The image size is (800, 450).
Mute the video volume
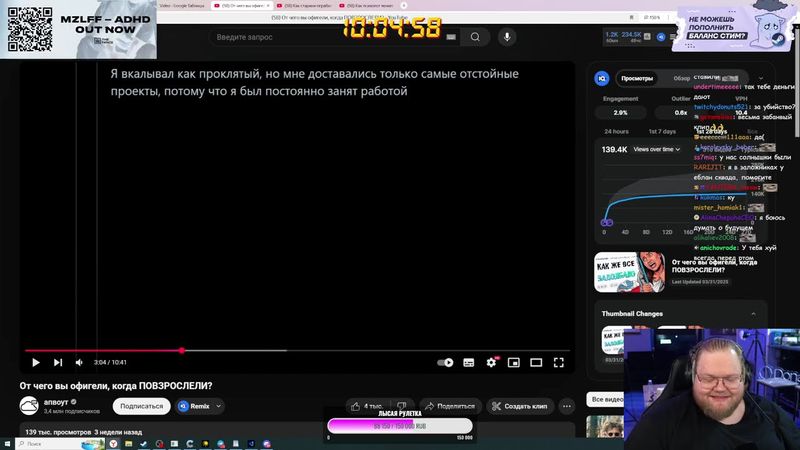click(80, 362)
